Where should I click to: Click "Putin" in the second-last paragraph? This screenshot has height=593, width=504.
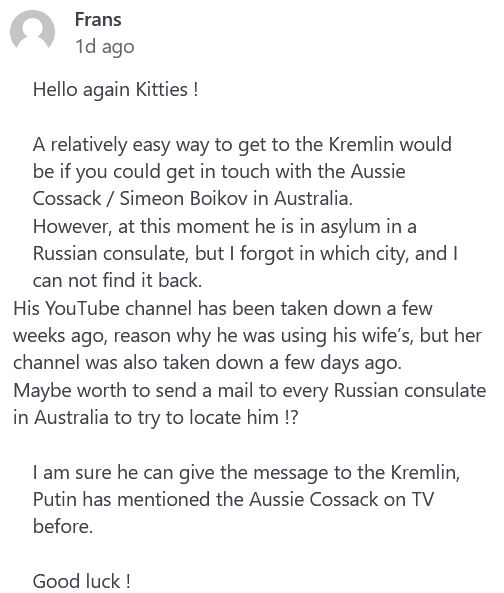[55, 499]
